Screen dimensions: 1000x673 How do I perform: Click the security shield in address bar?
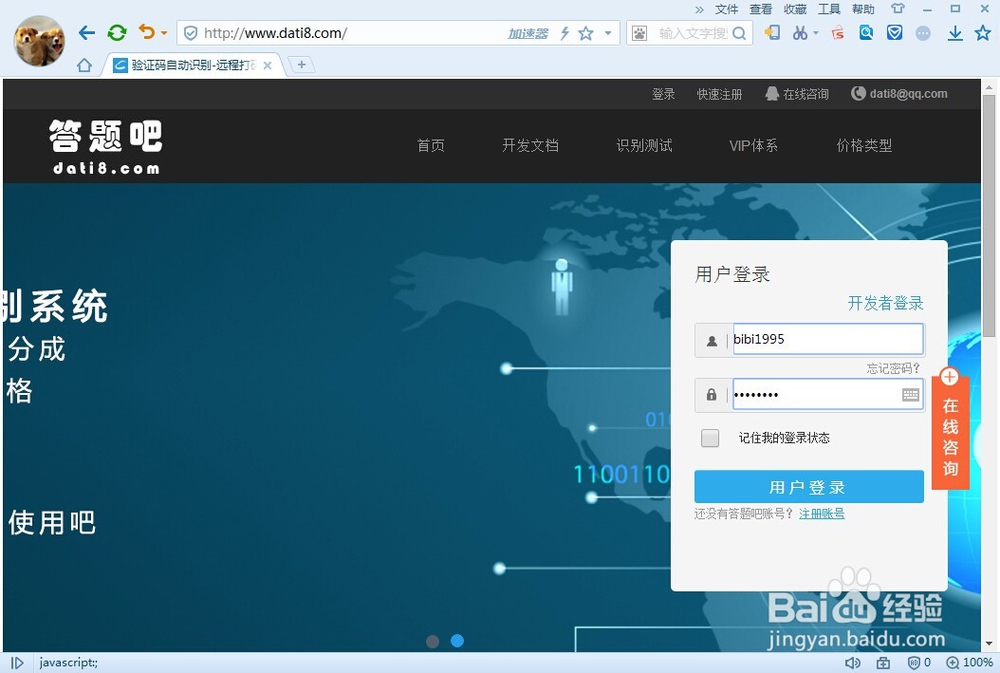pyautogui.click(x=190, y=33)
